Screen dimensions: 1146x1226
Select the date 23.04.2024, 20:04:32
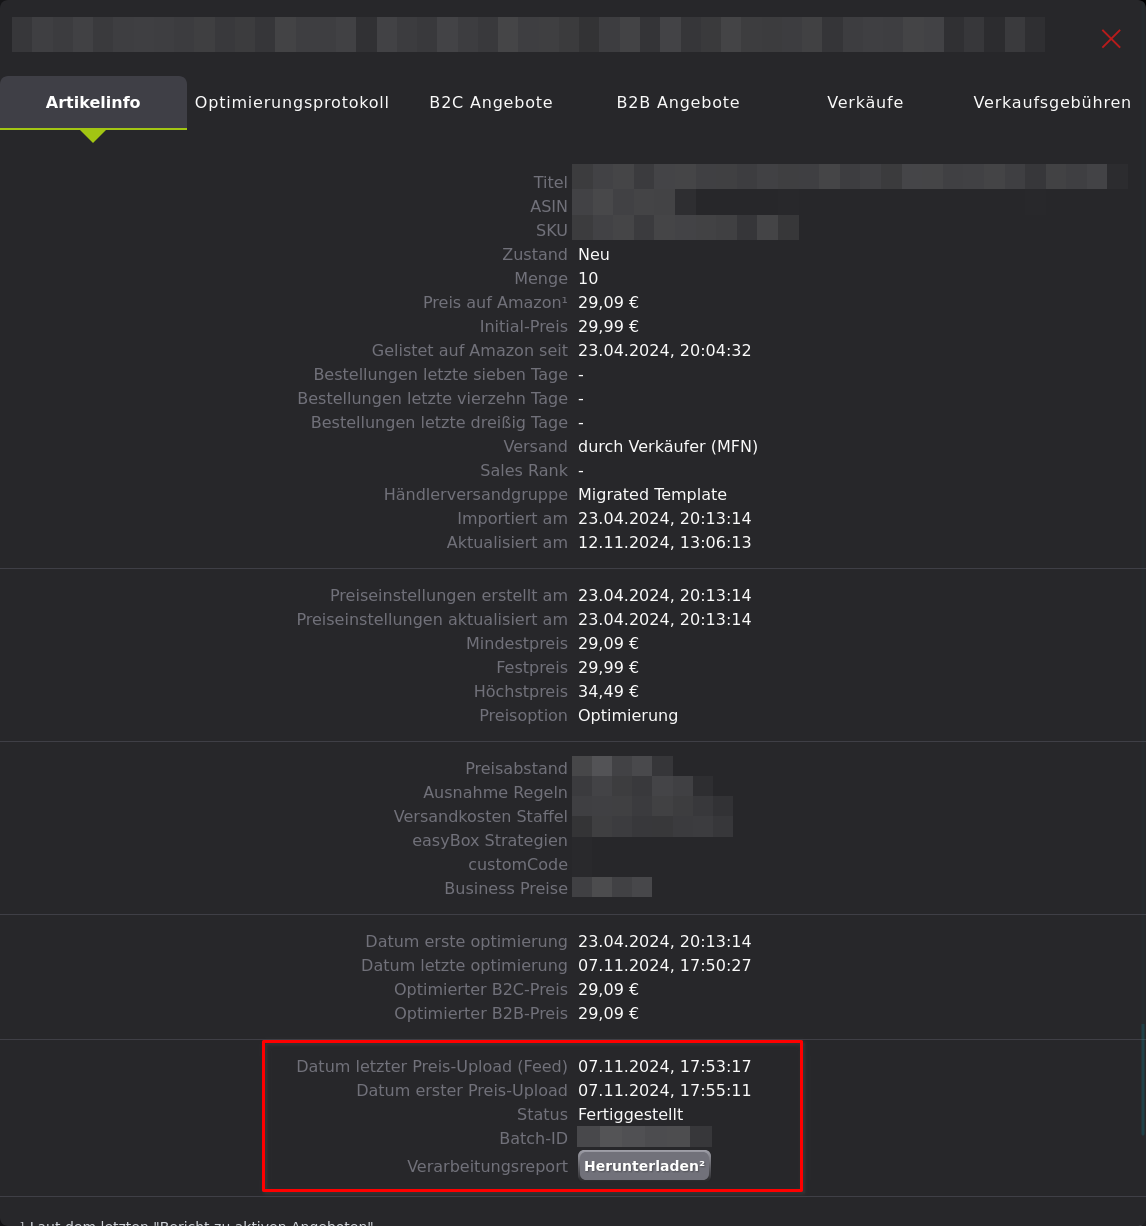point(664,350)
